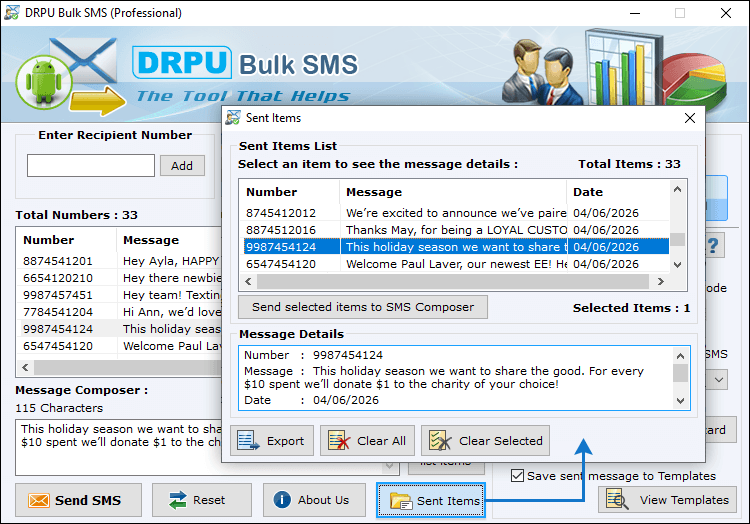Image resolution: width=750 pixels, height=524 pixels.
Task: Click inside the Message Details text box
Action: [x=457, y=378]
